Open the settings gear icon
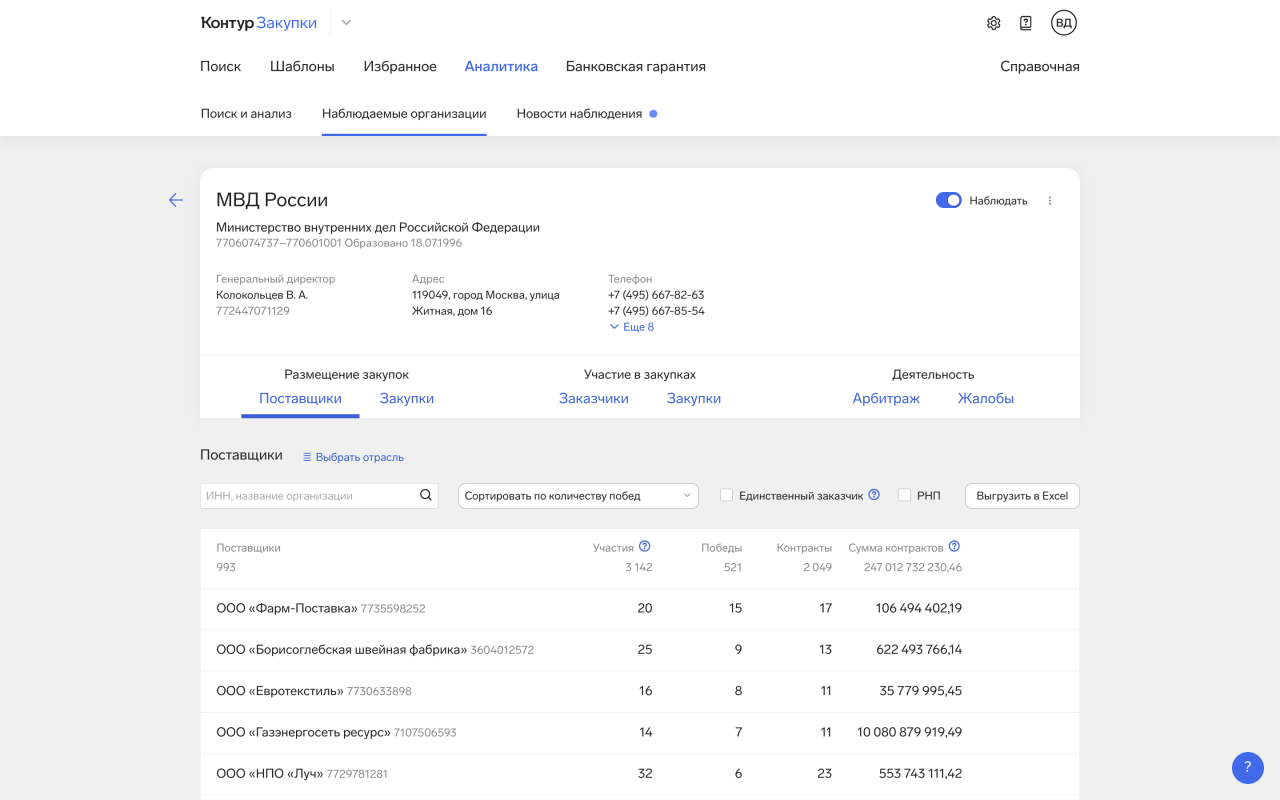This screenshot has width=1280, height=800. click(993, 23)
